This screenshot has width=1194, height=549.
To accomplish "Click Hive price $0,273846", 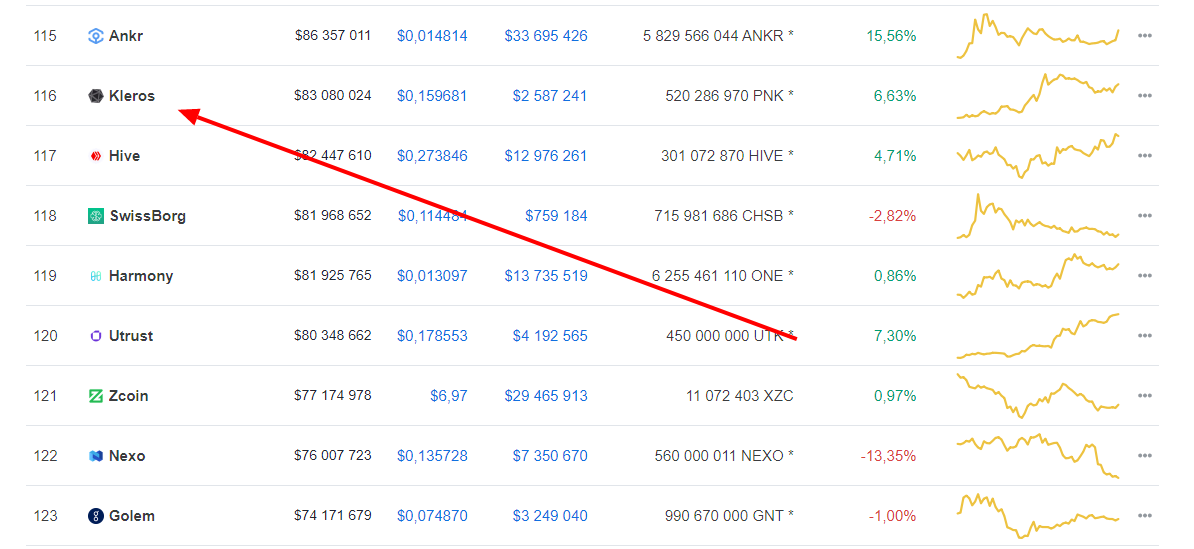I will (x=432, y=156).
